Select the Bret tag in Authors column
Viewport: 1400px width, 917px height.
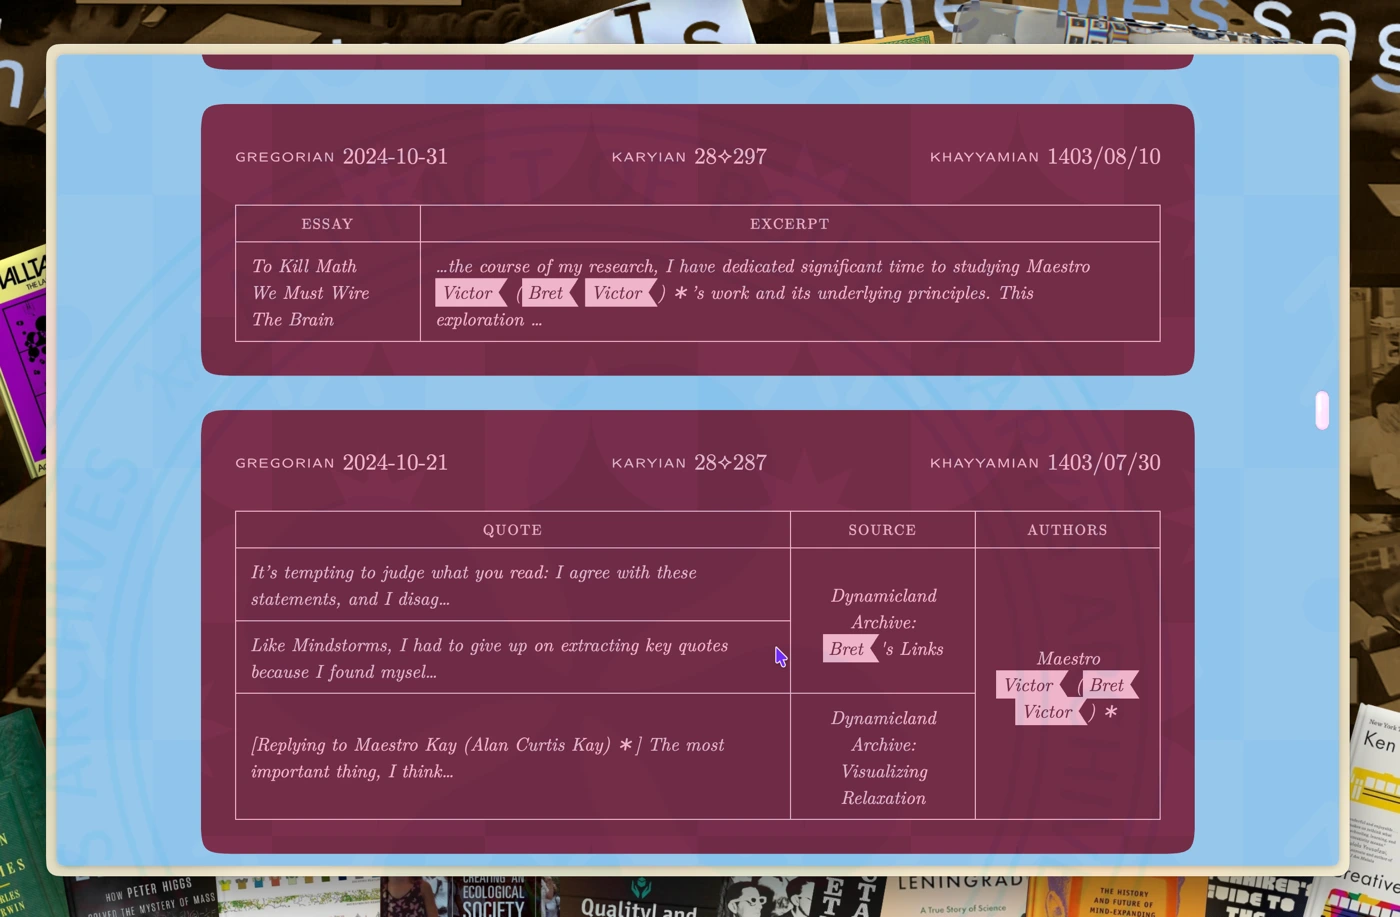1107,685
